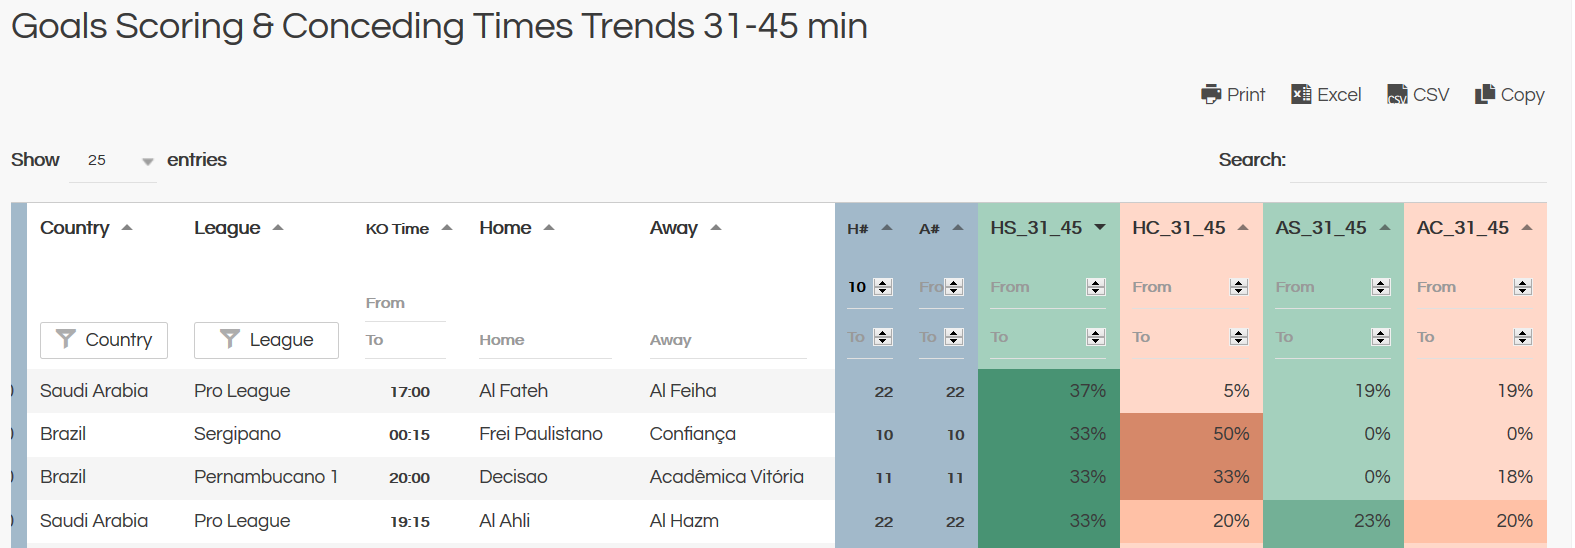Sort the table by the League column header

pos(228,228)
